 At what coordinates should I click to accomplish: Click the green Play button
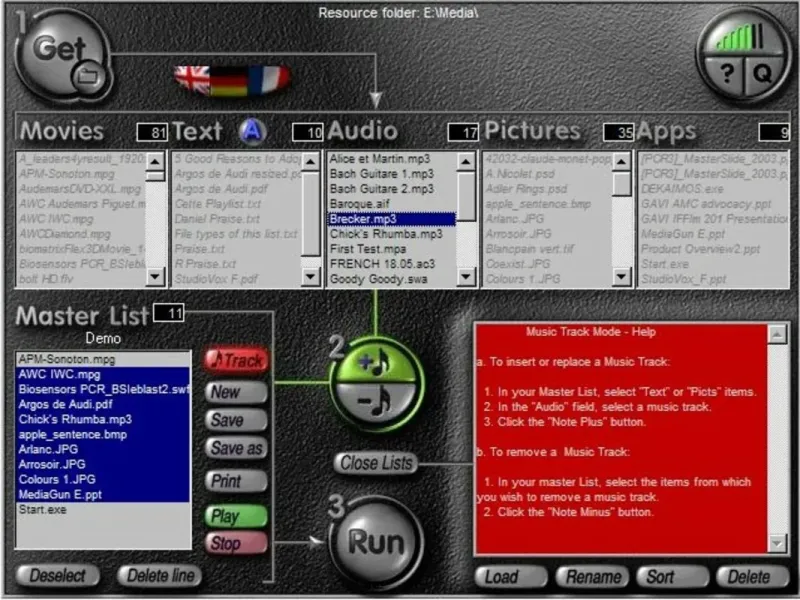tap(237, 516)
